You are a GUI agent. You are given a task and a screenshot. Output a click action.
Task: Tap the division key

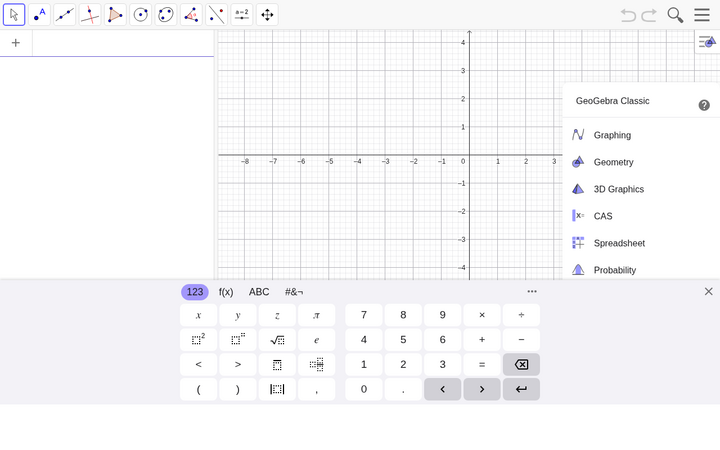[521, 315]
